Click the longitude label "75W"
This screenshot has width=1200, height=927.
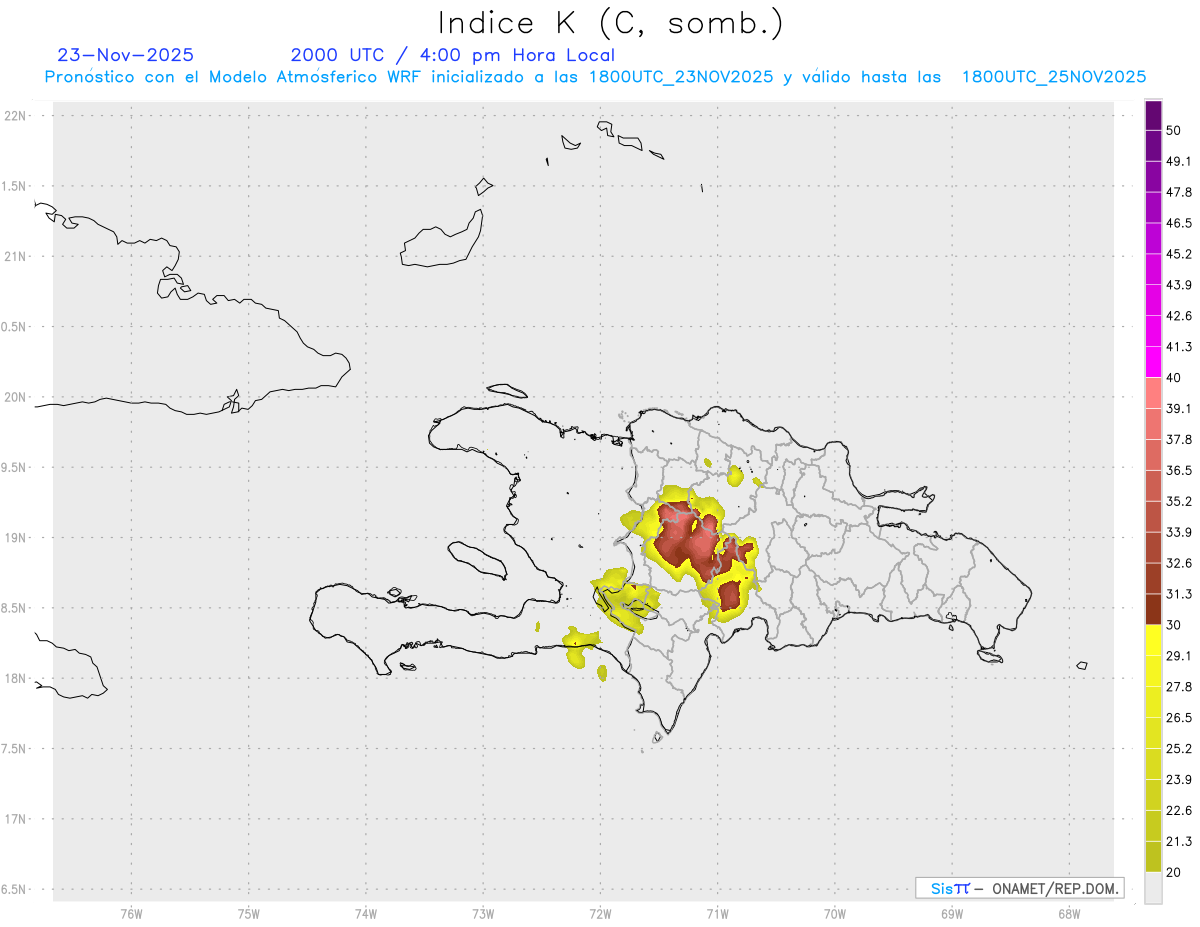(248, 913)
